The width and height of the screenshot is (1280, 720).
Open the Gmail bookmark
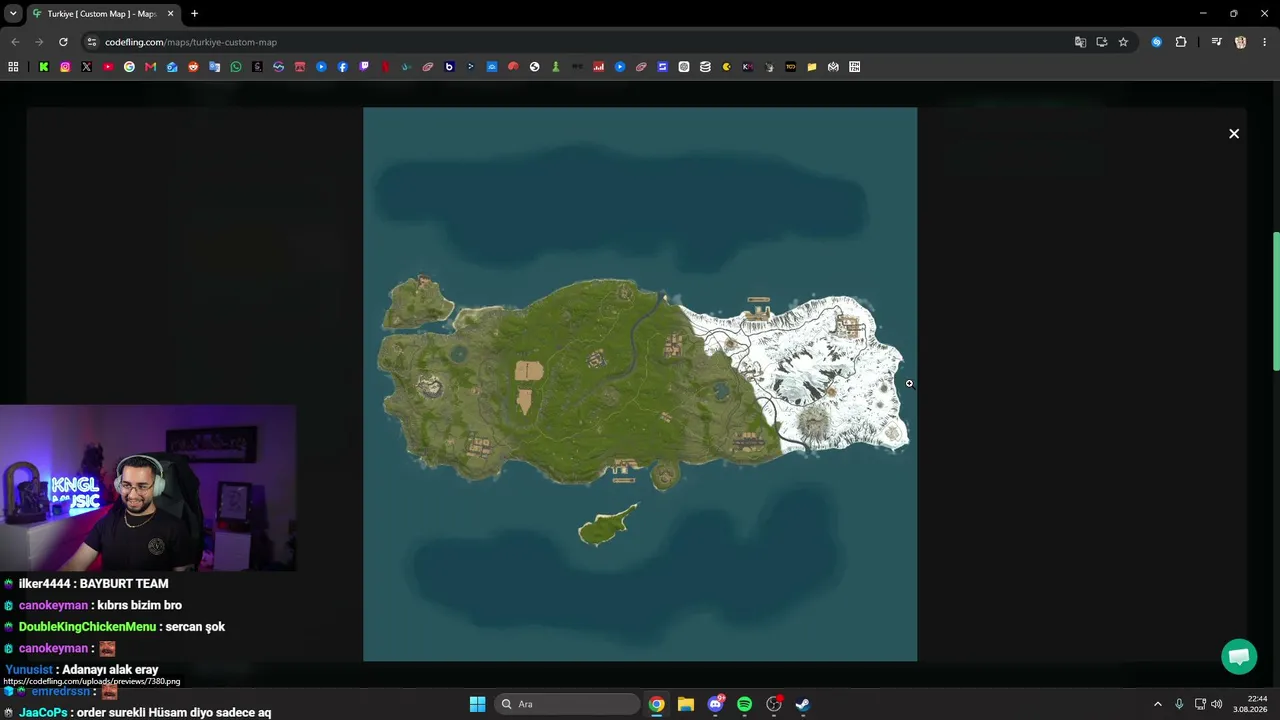[151, 67]
